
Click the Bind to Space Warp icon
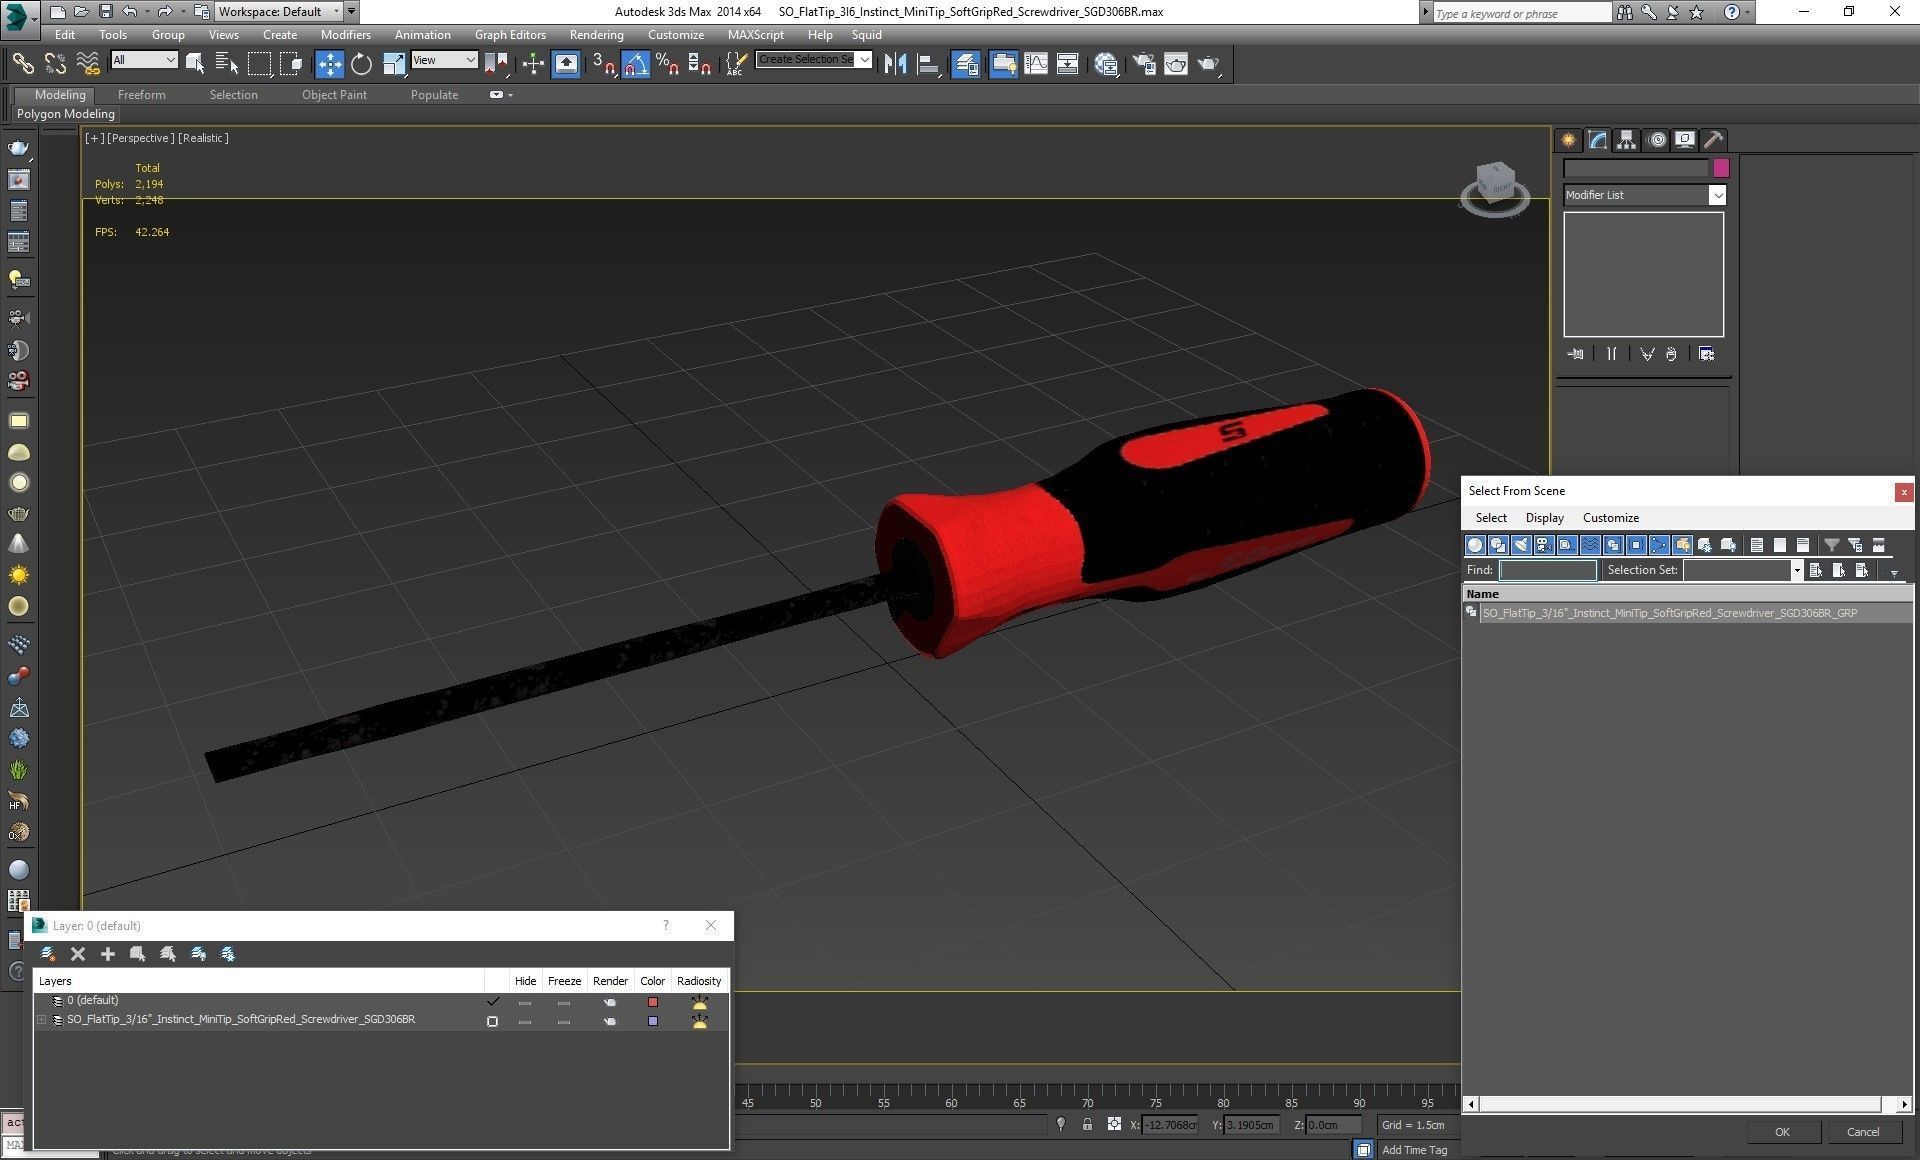pyautogui.click(x=88, y=64)
